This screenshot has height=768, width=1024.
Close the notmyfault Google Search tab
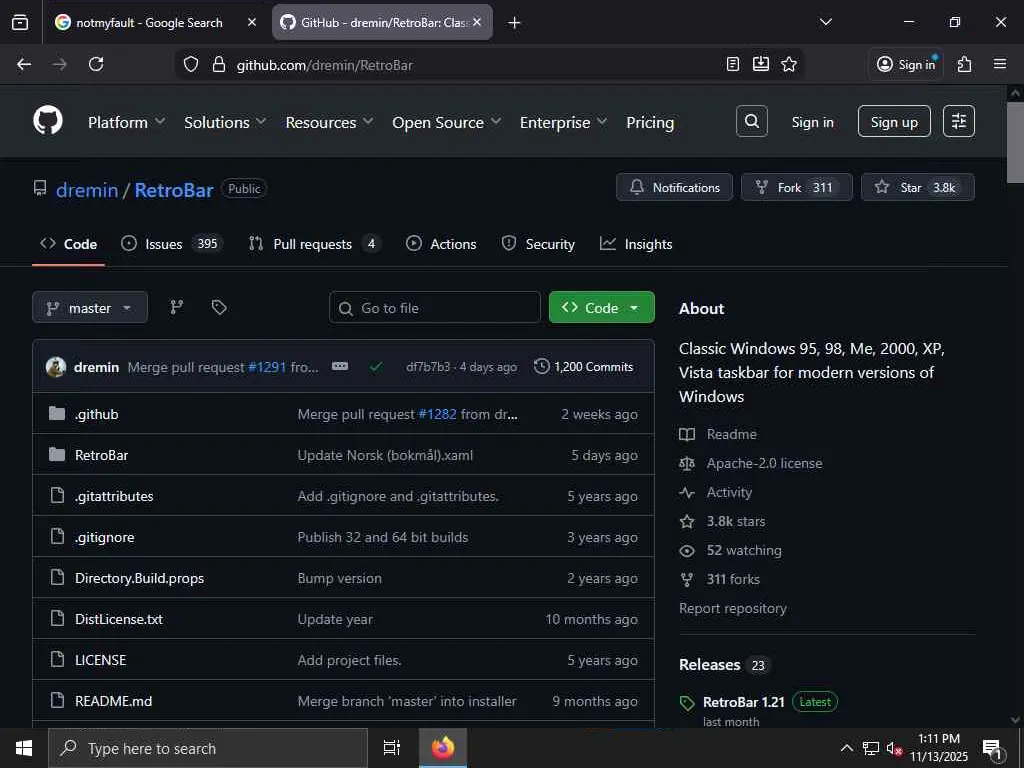tap(252, 22)
